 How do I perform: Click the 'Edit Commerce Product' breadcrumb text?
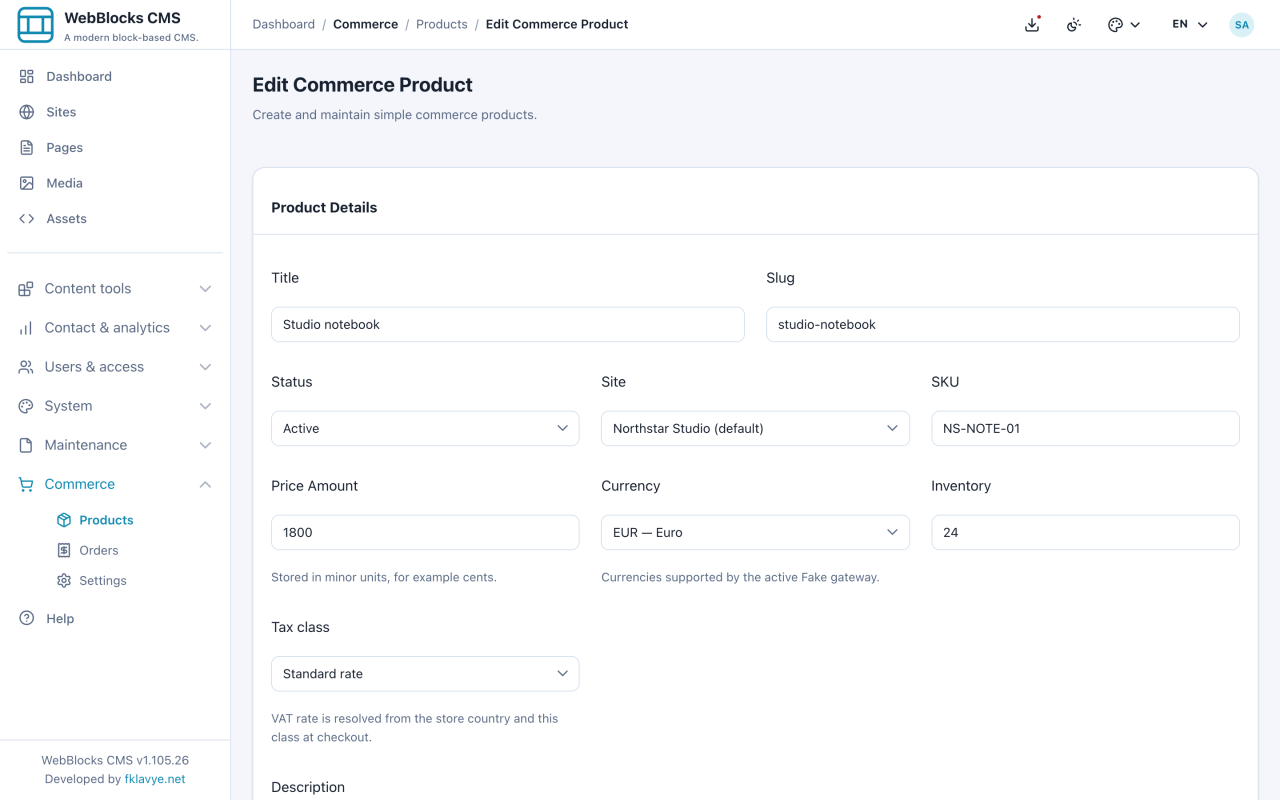[557, 24]
